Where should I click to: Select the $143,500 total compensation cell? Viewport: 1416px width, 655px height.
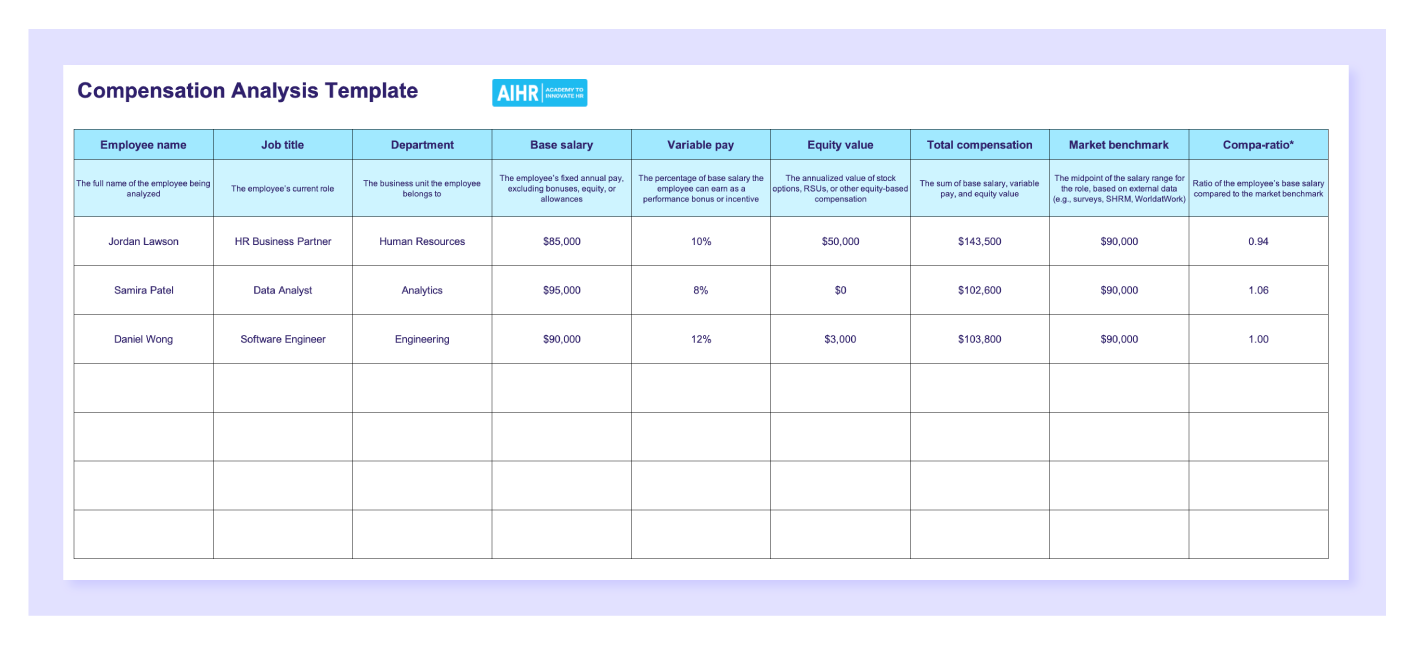[x=979, y=241]
